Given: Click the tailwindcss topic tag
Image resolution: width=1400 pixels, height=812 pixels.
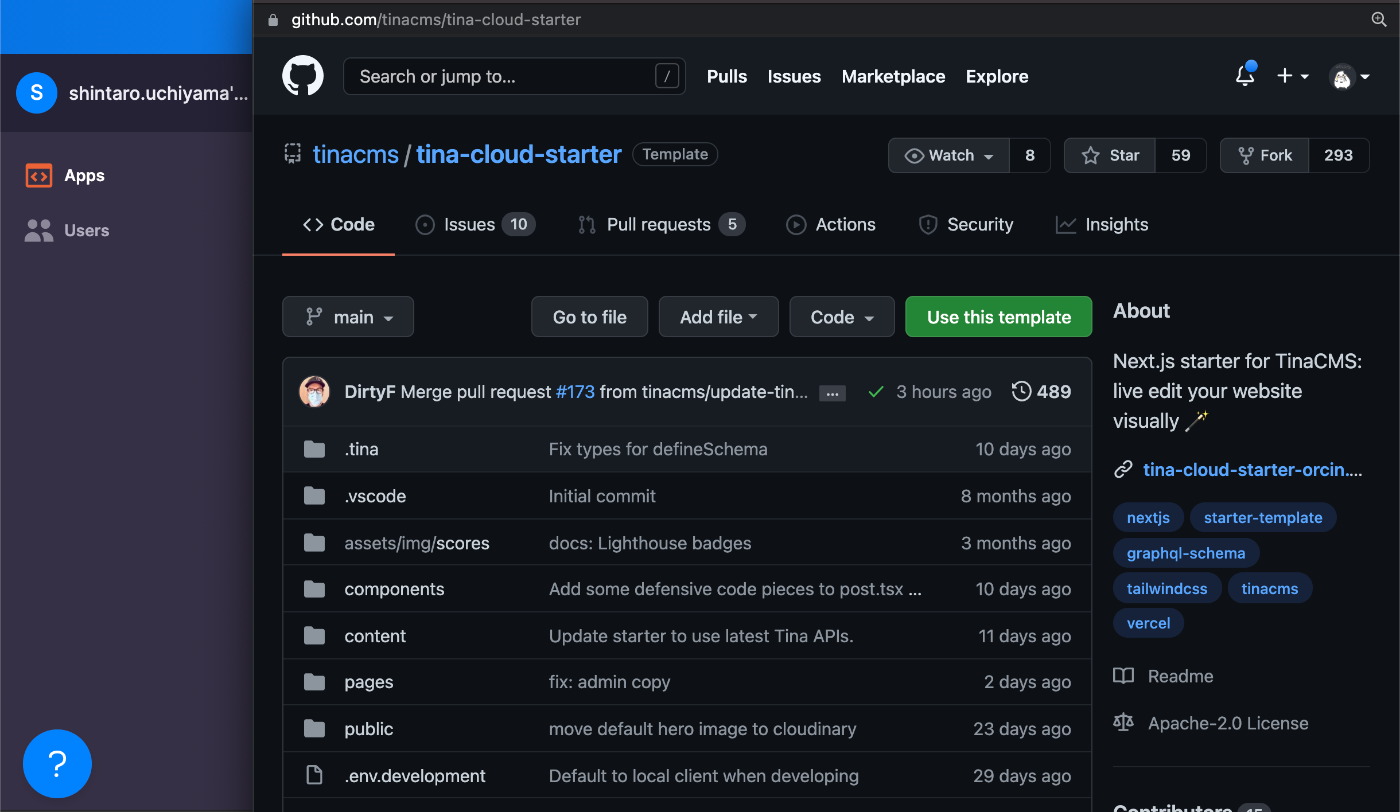Looking at the screenshot, I should pos(1167,589).
